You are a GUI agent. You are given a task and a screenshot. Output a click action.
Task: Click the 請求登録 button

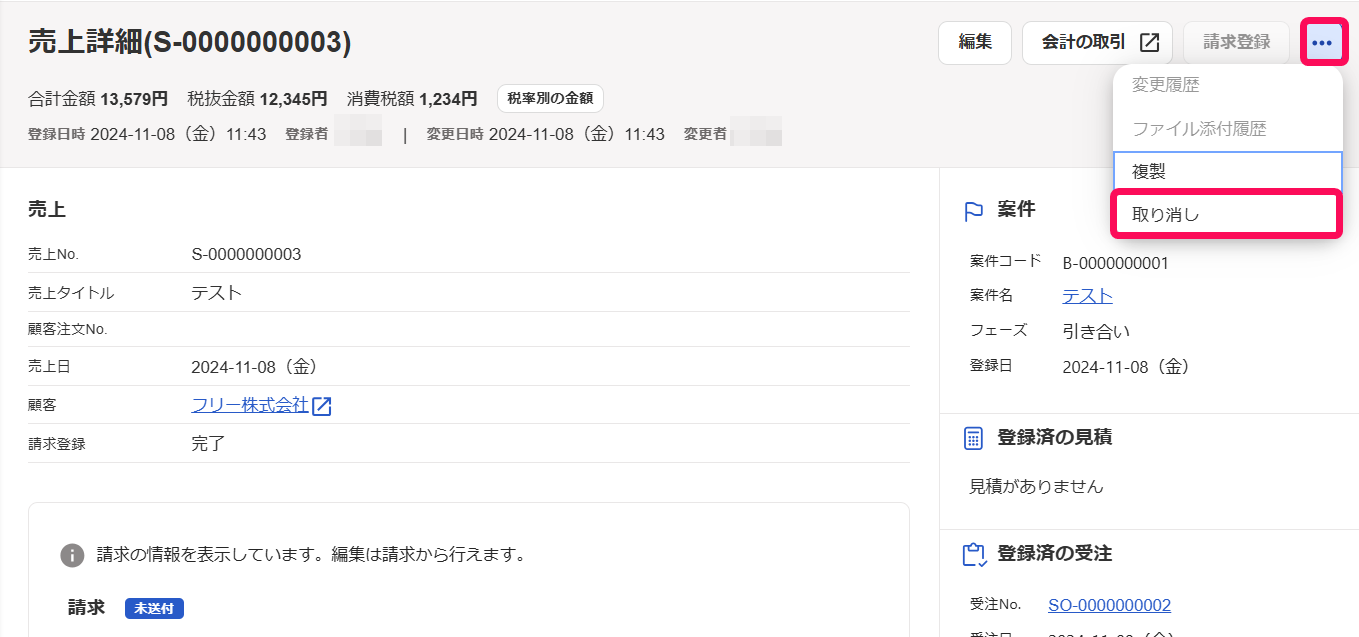tap(1236, 43)
